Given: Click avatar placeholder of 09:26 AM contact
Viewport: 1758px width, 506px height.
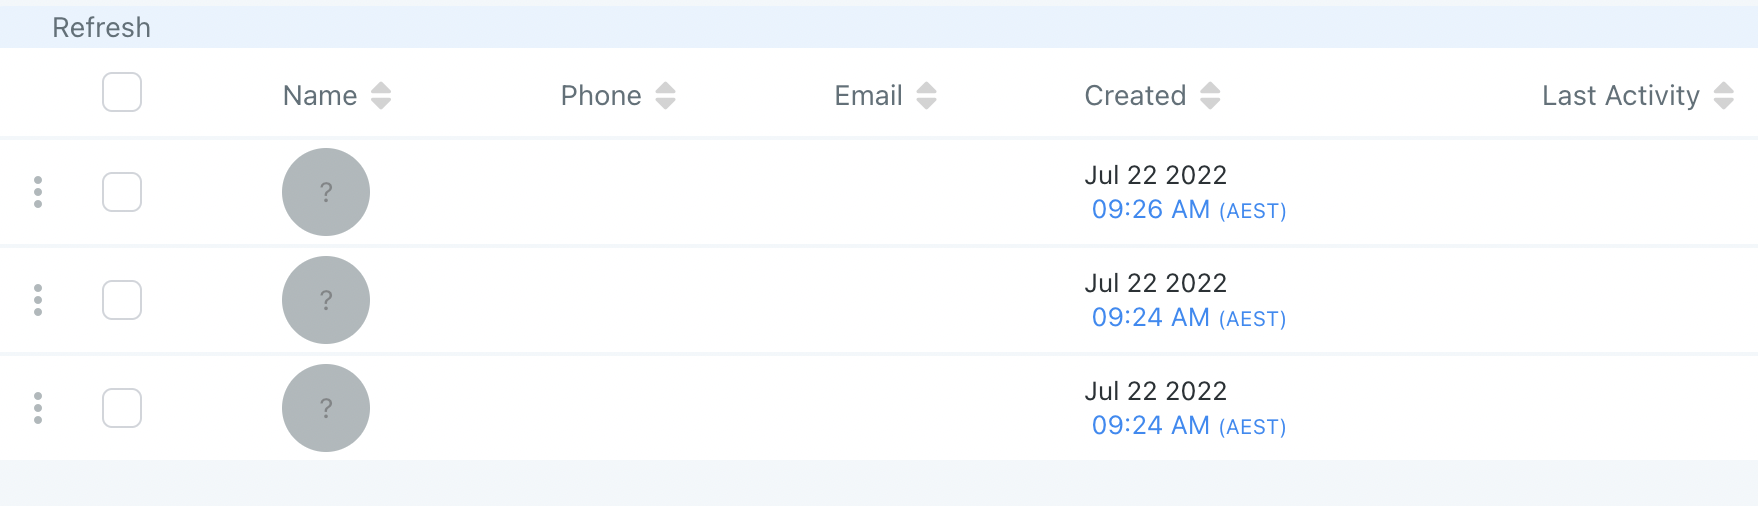Looking at the screenshot, I should 326,192.
